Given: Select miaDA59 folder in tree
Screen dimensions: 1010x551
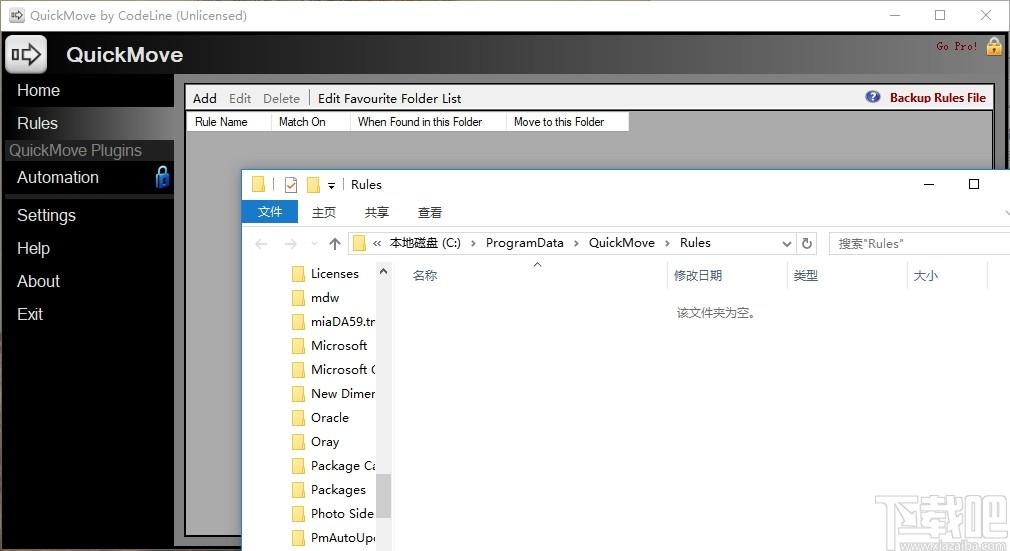Looking at the screenshot, I should (333, 322).
